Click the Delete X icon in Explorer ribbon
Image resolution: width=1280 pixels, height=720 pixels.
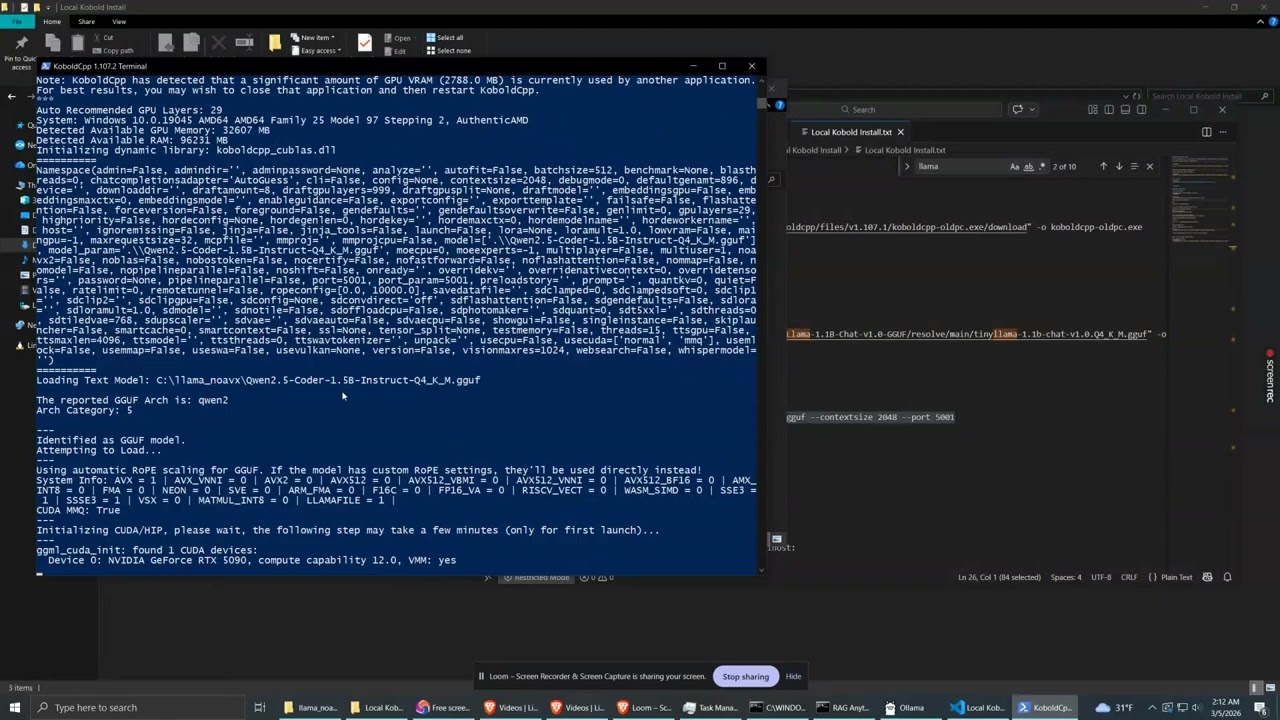pos(218,43)
